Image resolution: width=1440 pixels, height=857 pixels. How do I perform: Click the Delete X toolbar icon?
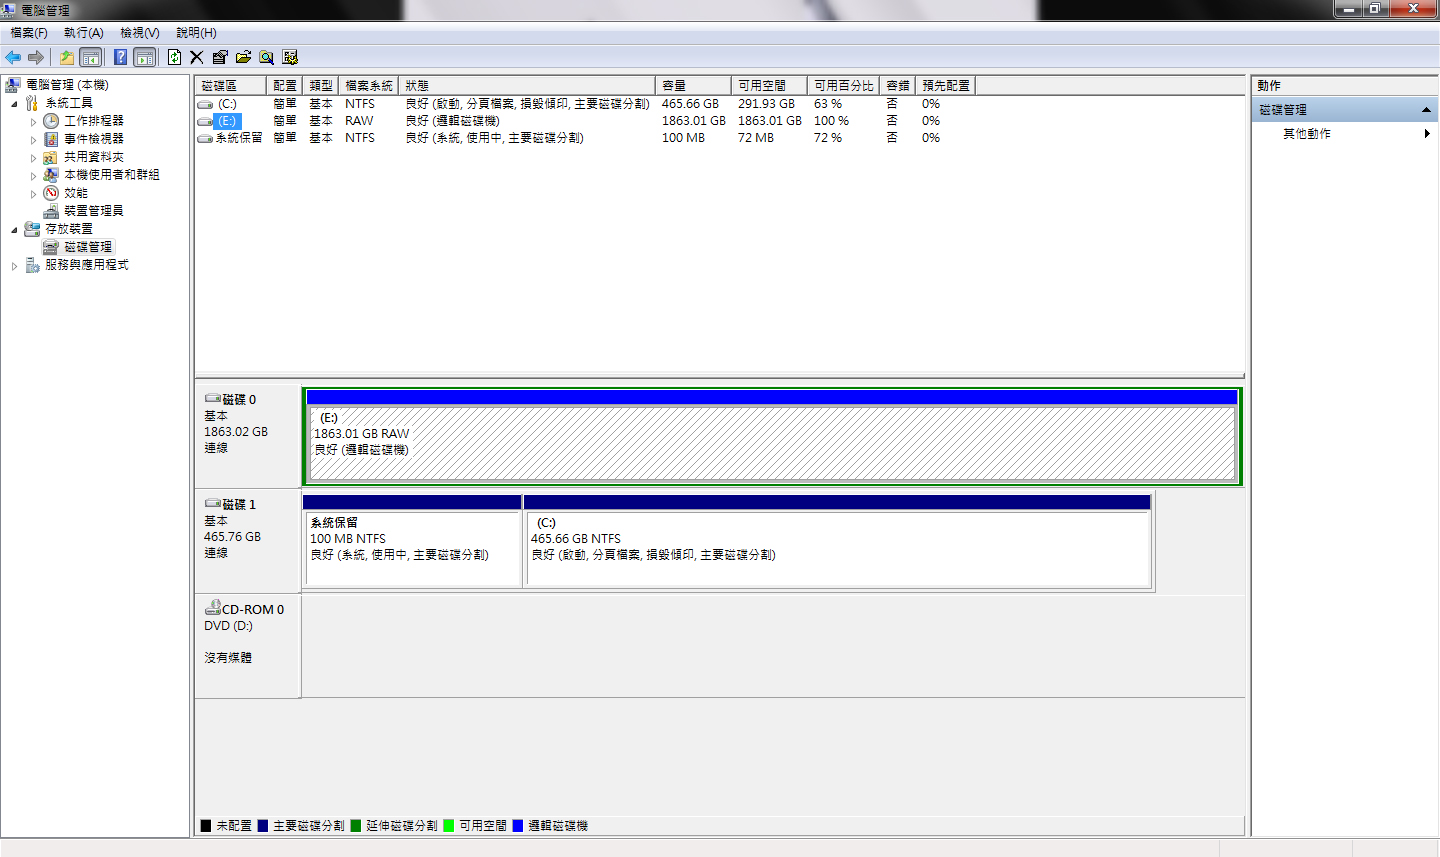197,58
